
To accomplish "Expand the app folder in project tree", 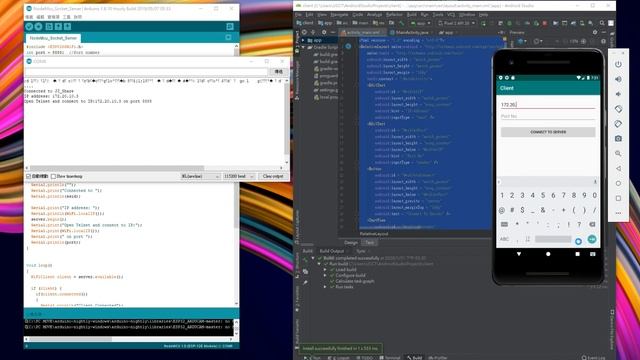I will click(x=303, y=40).
